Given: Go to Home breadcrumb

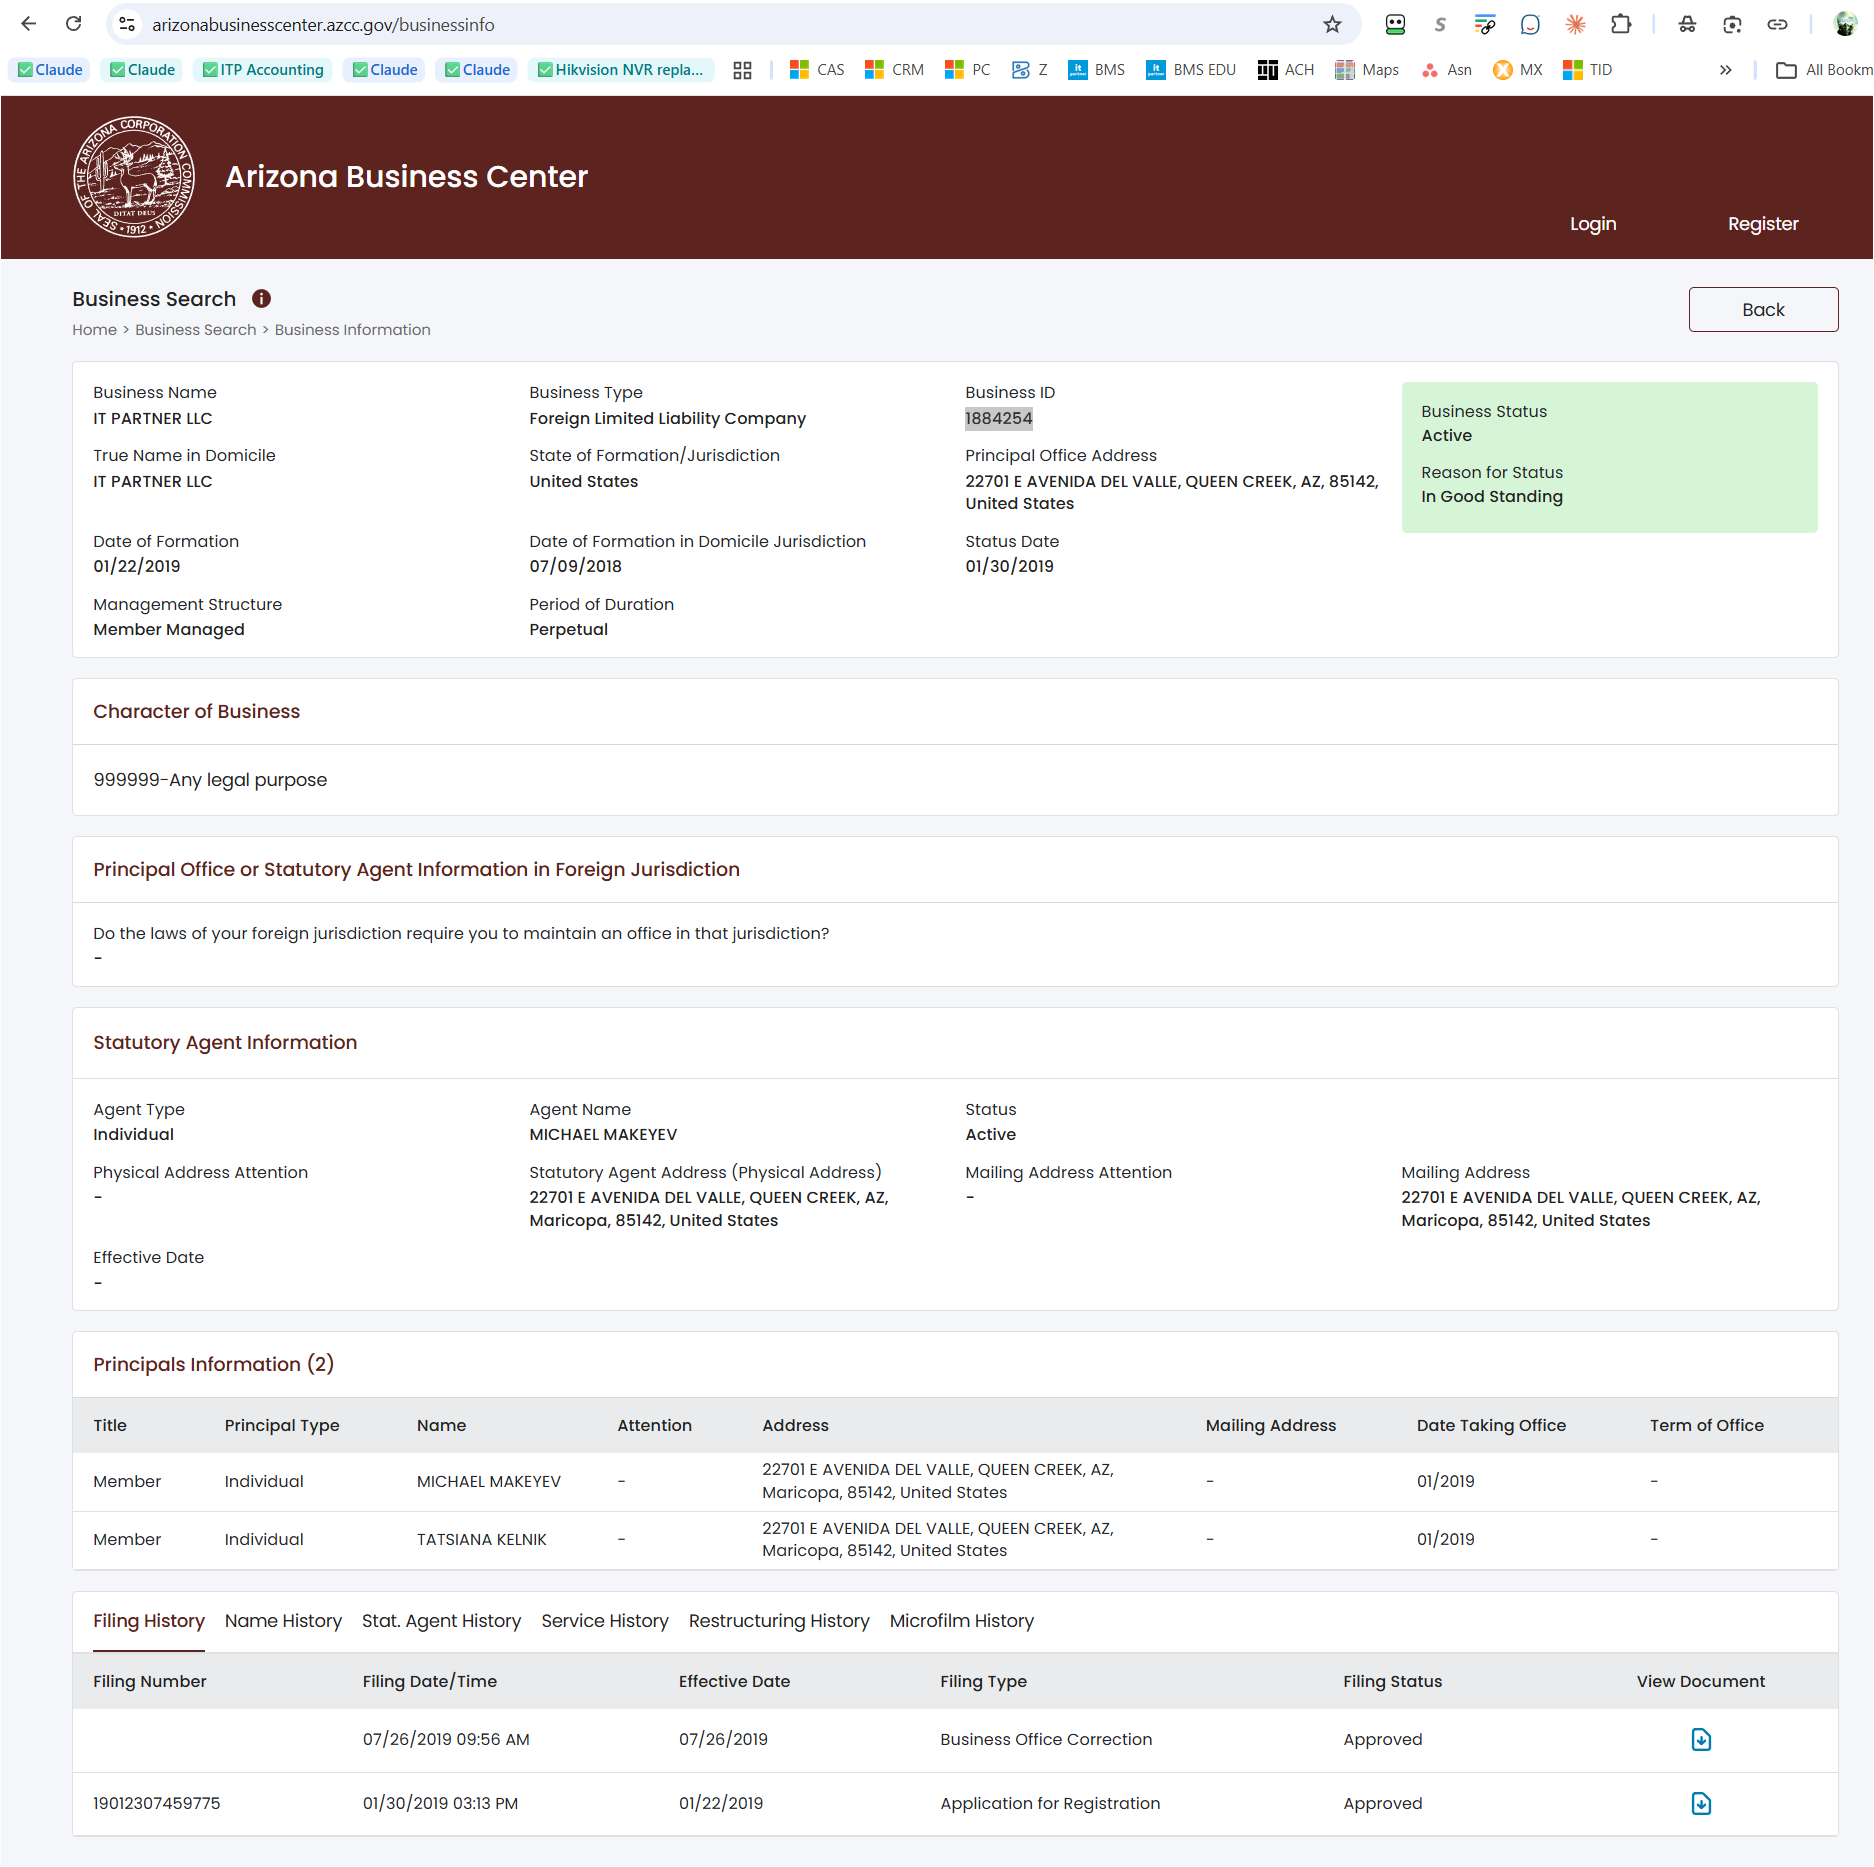Looking at the screenshot, I should [x=95, y=330].
